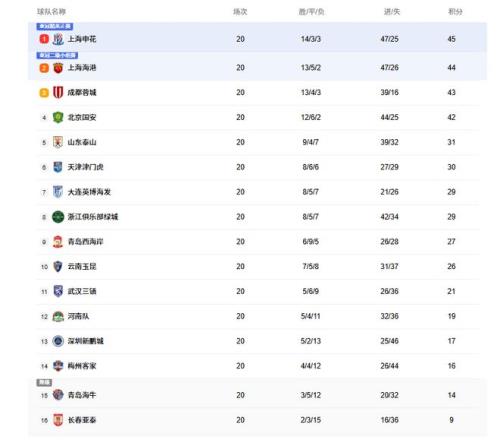Click the Beijing Guoan (北京国安) green crest

pyautogui.click(x=58, y=117)
